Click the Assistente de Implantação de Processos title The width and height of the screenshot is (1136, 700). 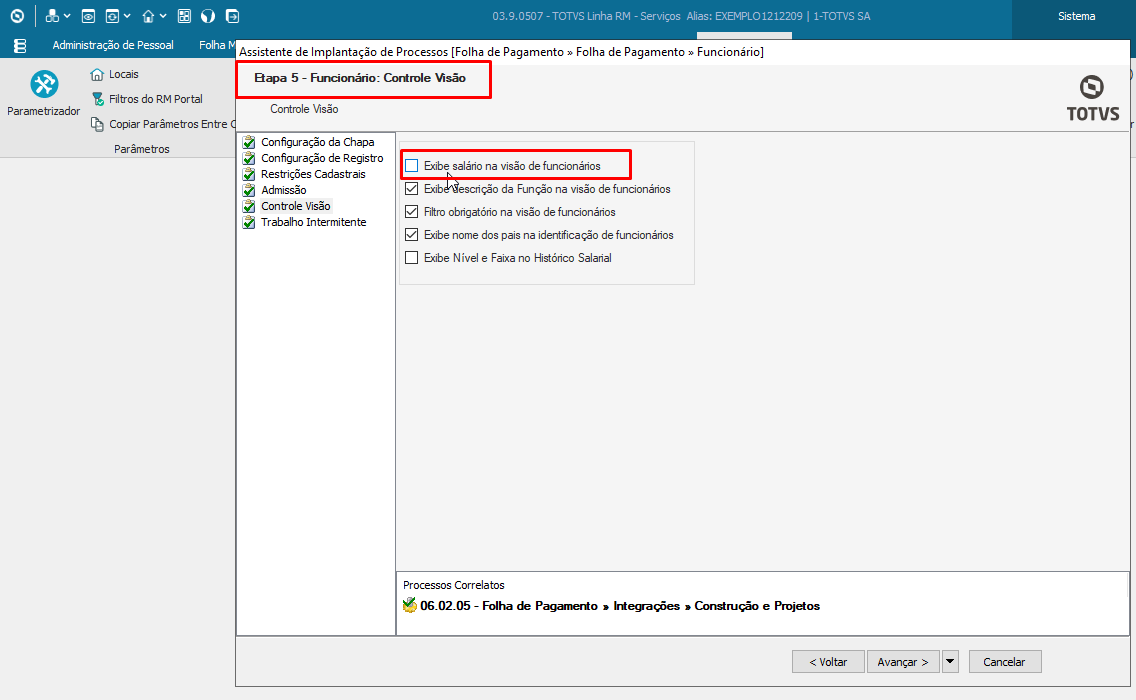[x=501, y=51]
